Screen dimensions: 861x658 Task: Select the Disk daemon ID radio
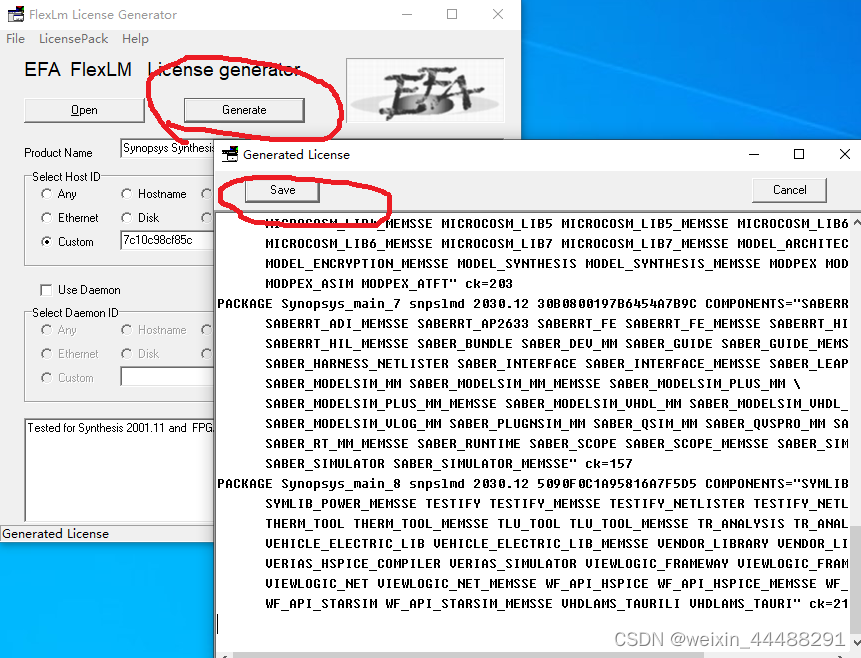point(127,354)
